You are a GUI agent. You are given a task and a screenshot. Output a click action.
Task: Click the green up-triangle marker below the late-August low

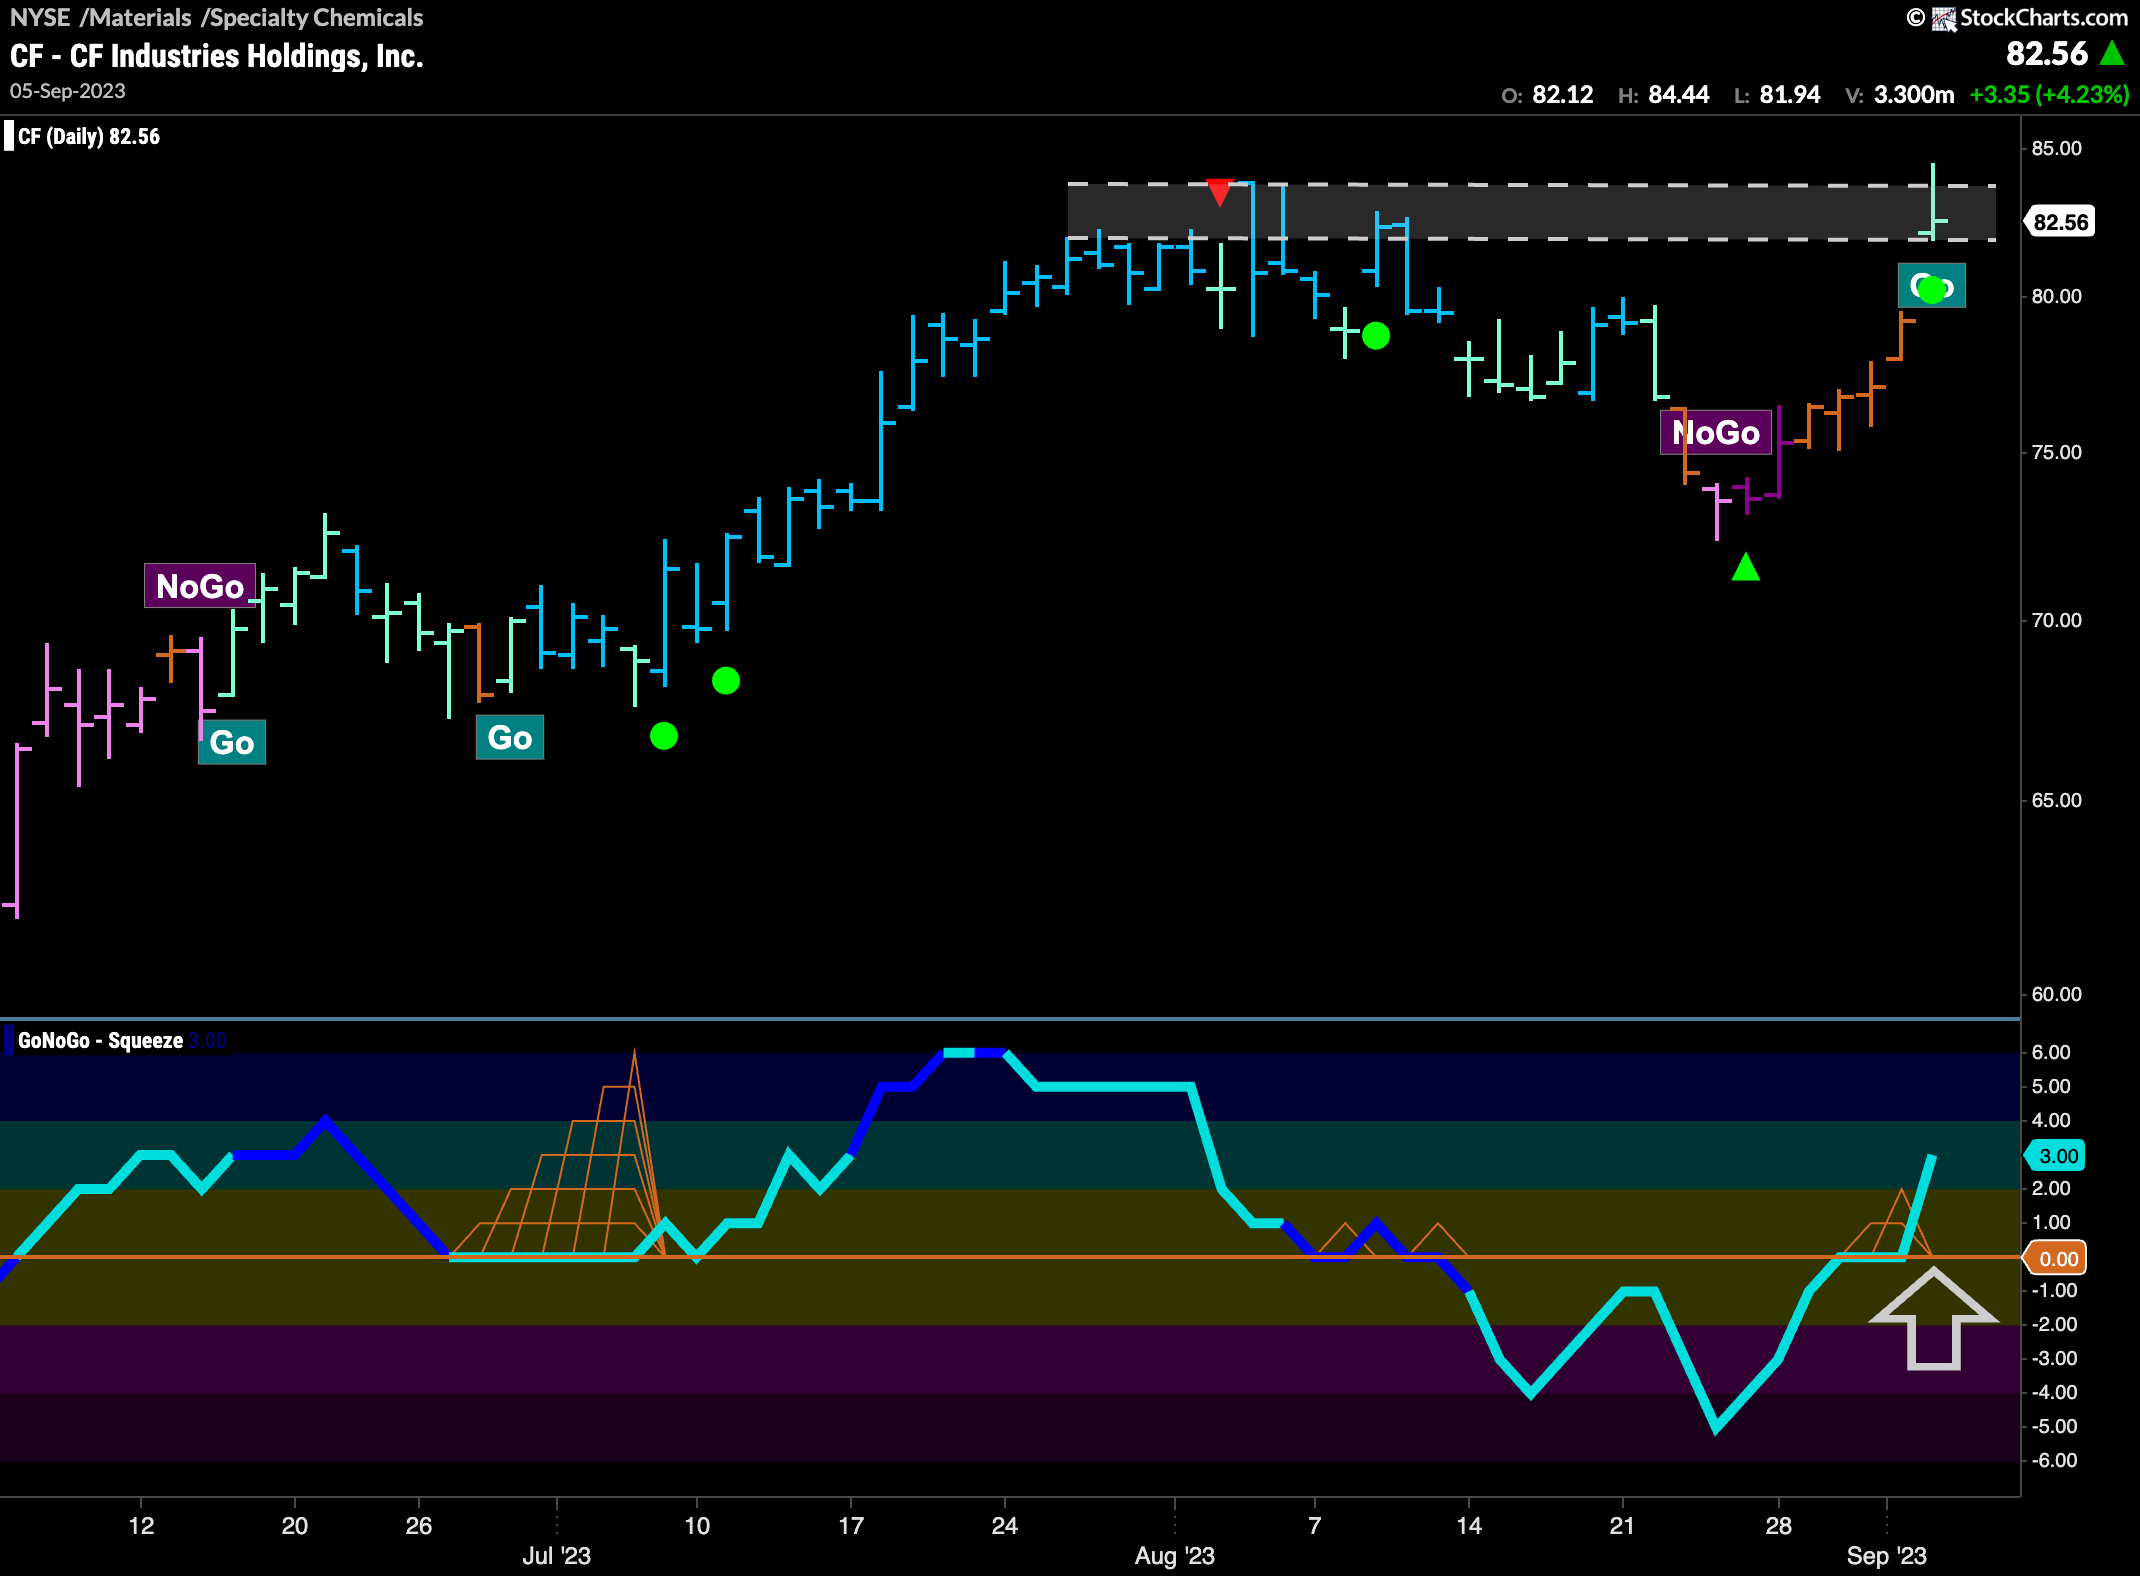(1745, 567)
